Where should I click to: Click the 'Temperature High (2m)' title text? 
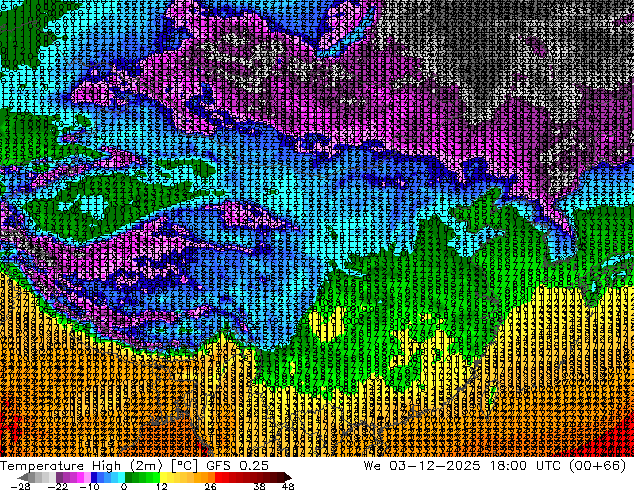pyautogui.click(x=81, y=466)
